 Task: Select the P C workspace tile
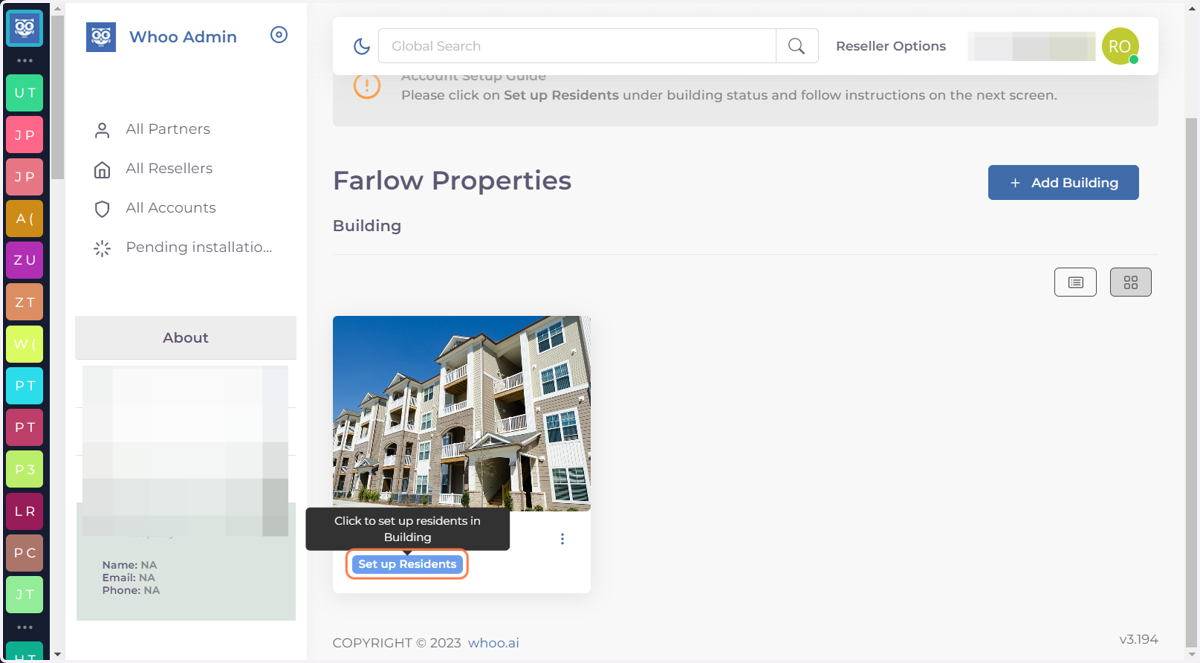tap(25, 552)
